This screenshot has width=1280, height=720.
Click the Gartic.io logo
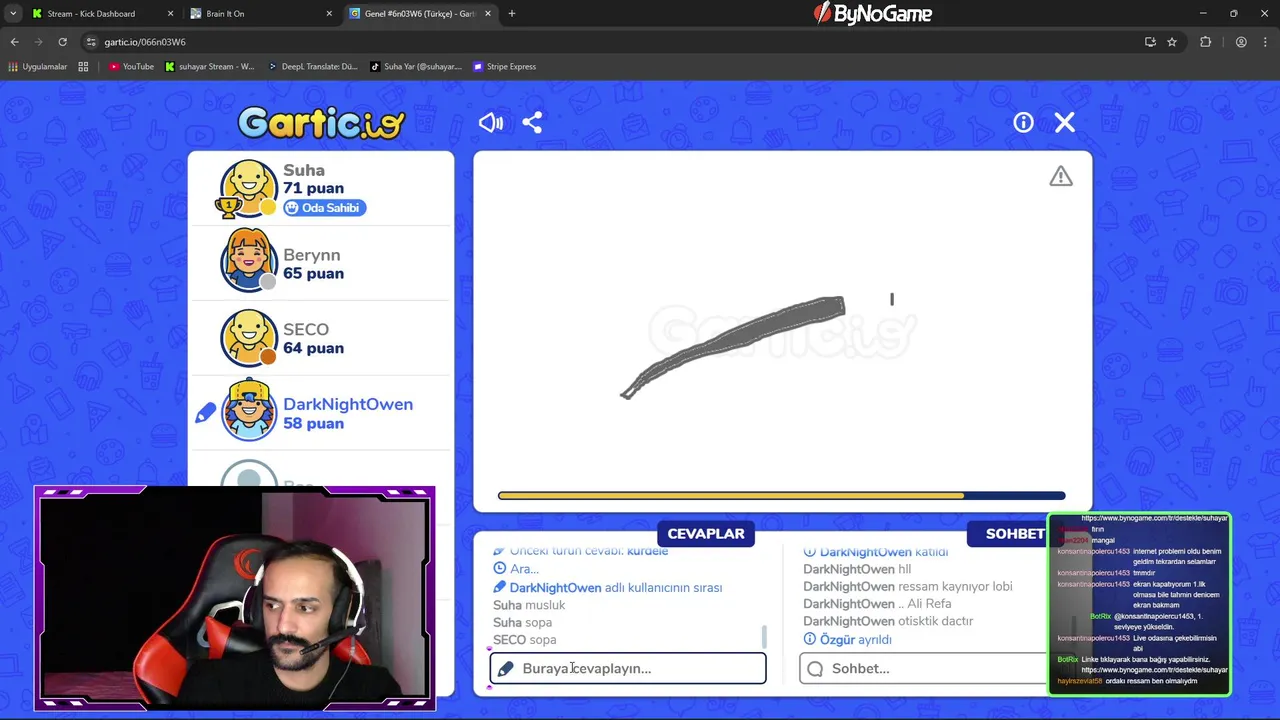(321, 122)
